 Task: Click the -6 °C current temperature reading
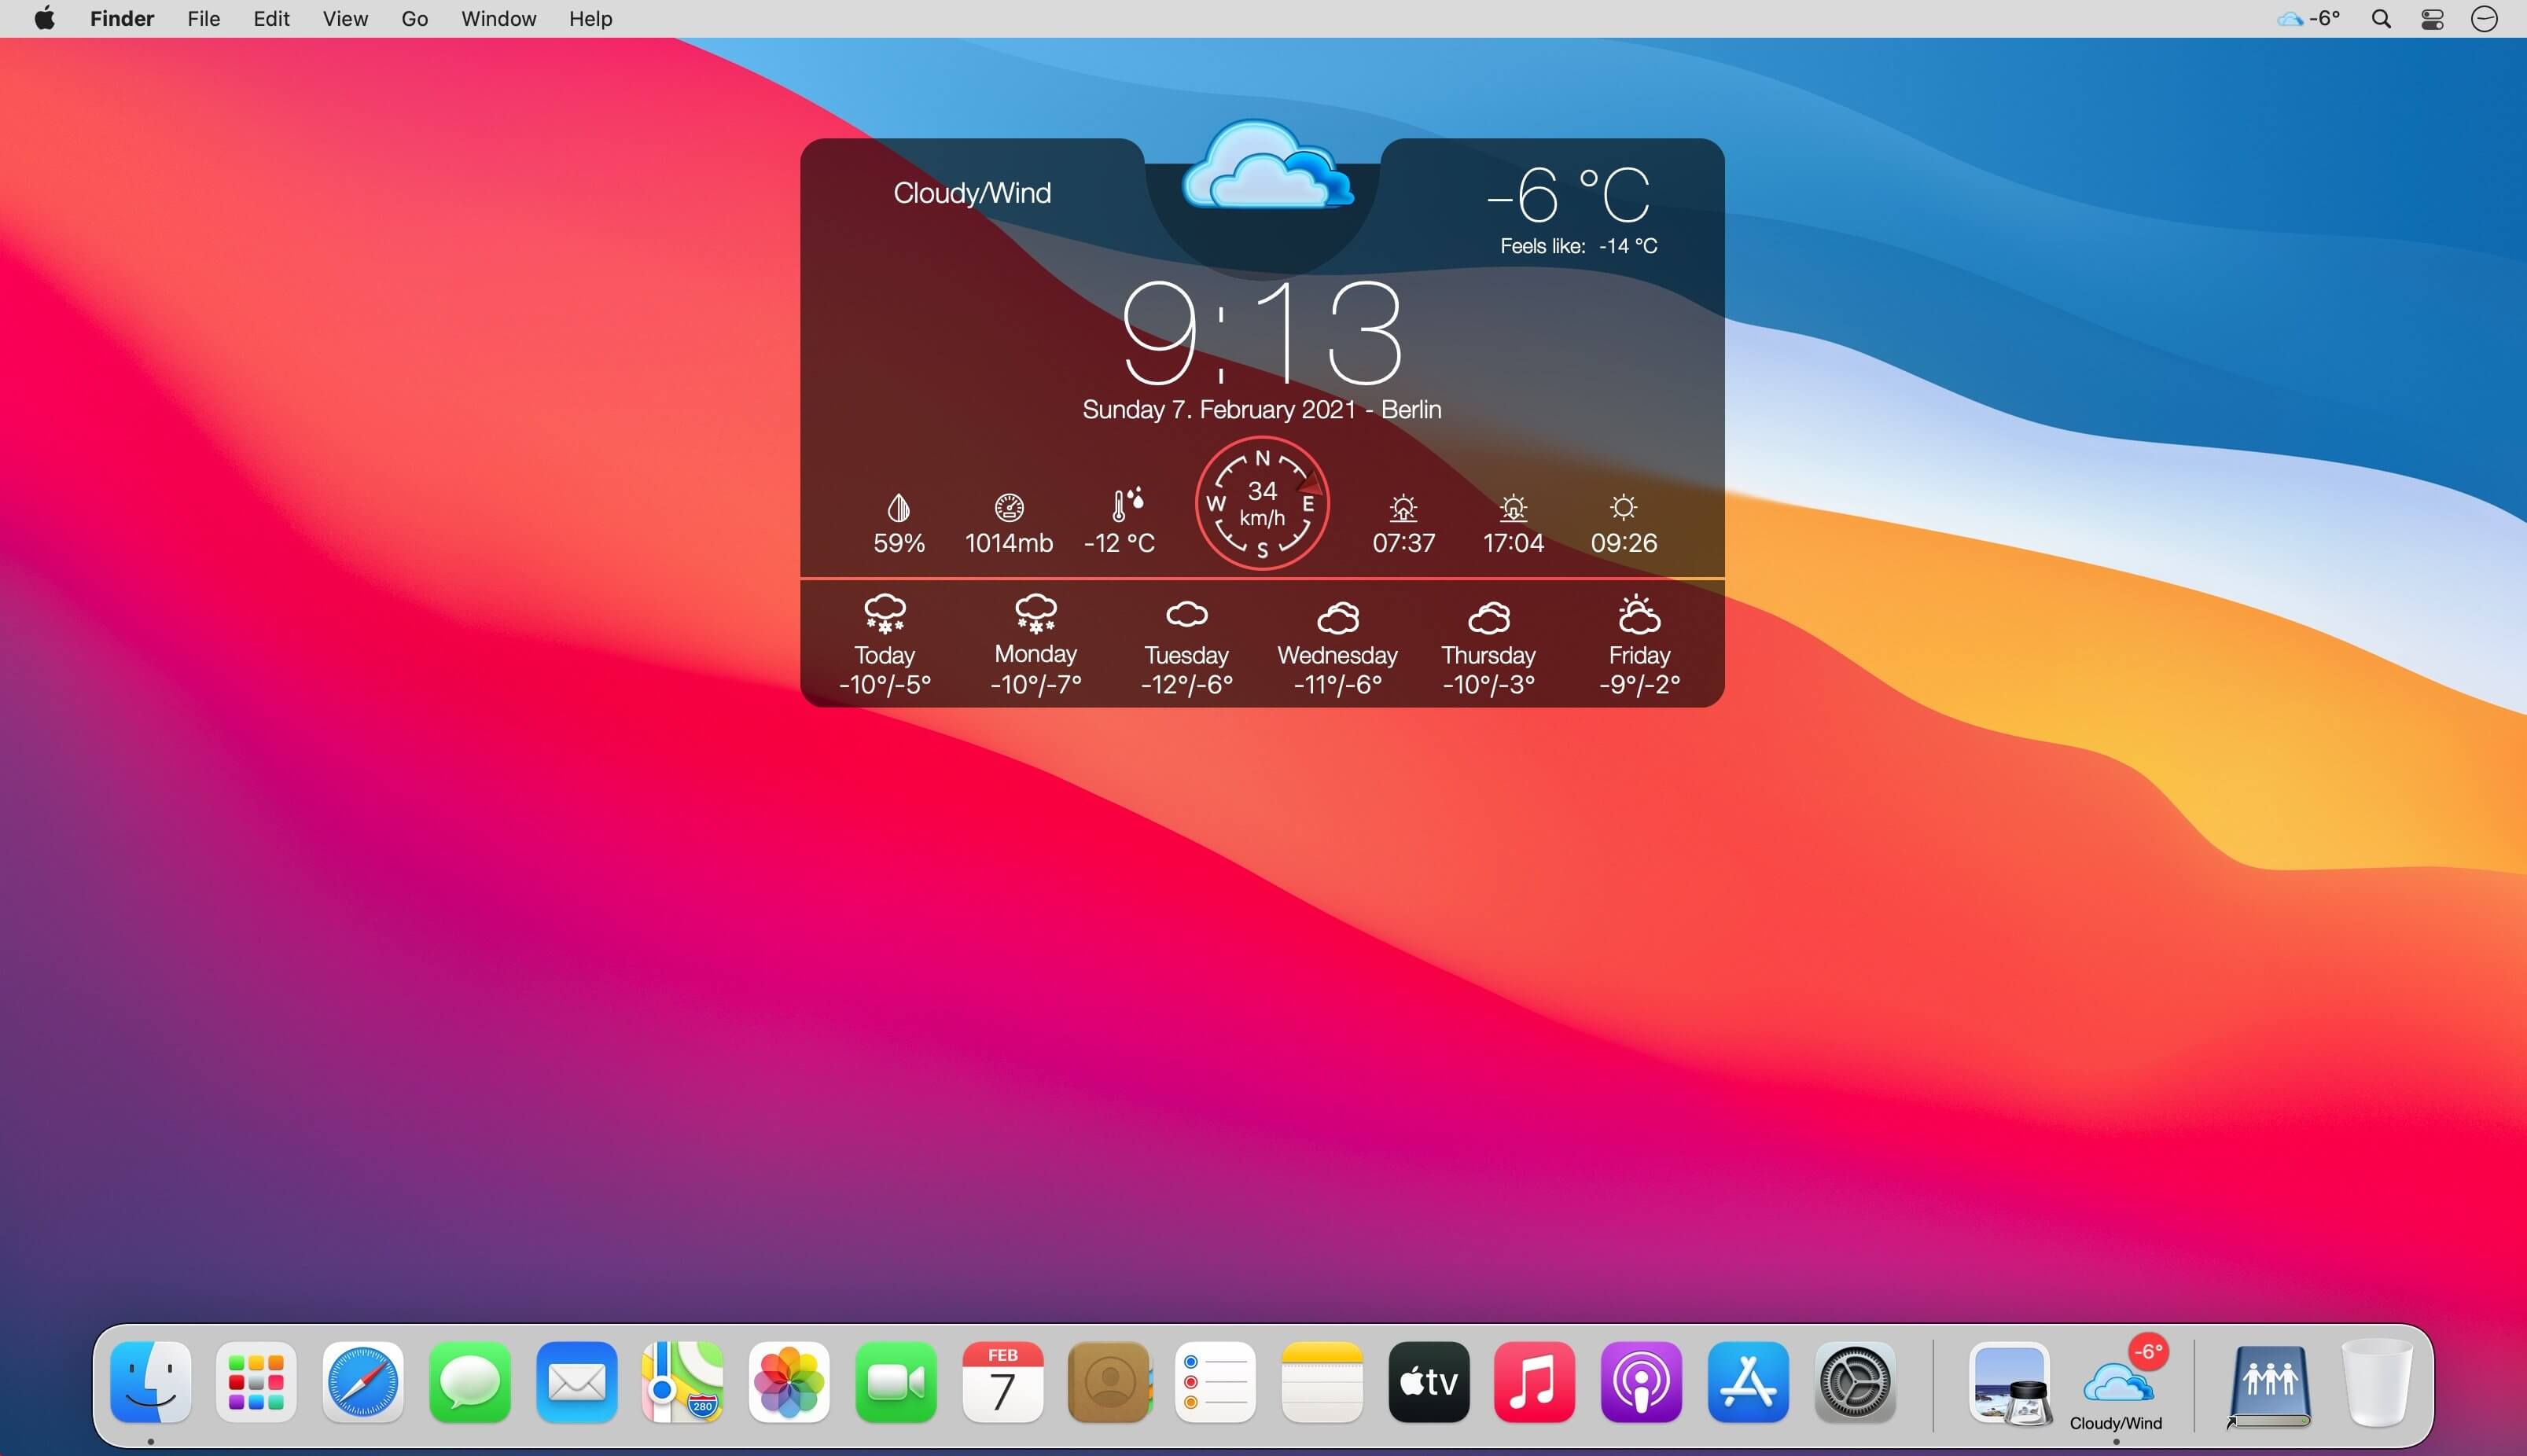pos(1568,194)
